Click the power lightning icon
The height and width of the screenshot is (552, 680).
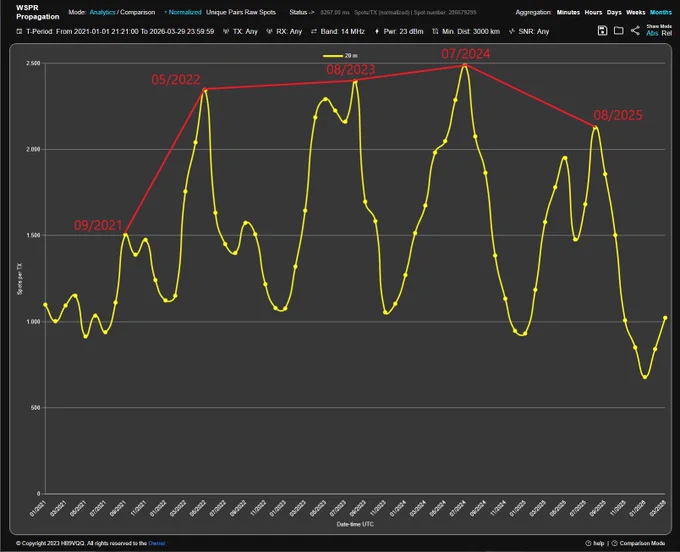tap(376, 32)
